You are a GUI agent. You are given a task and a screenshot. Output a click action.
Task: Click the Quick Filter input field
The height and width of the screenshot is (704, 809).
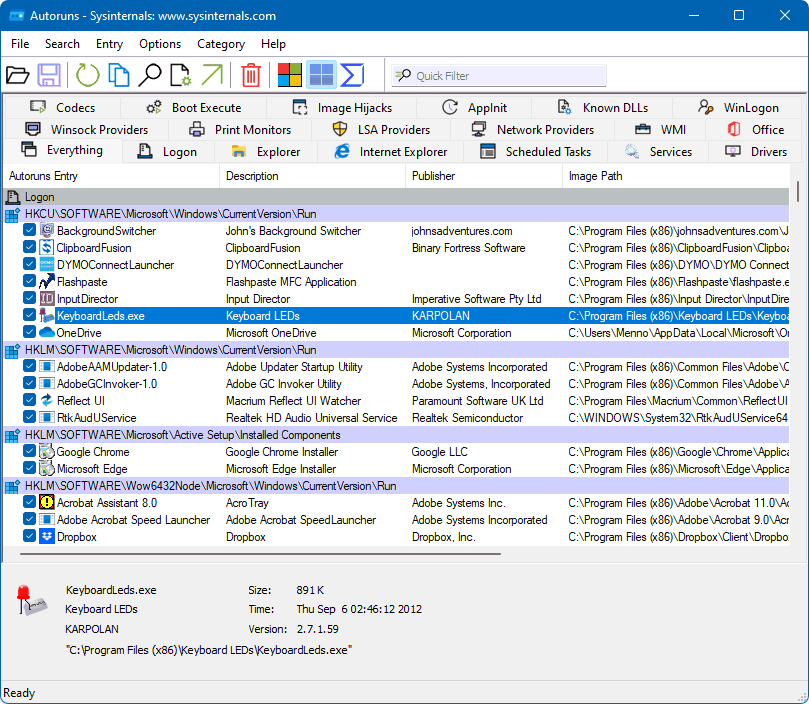pyautogui.click(x=498, y=76)
